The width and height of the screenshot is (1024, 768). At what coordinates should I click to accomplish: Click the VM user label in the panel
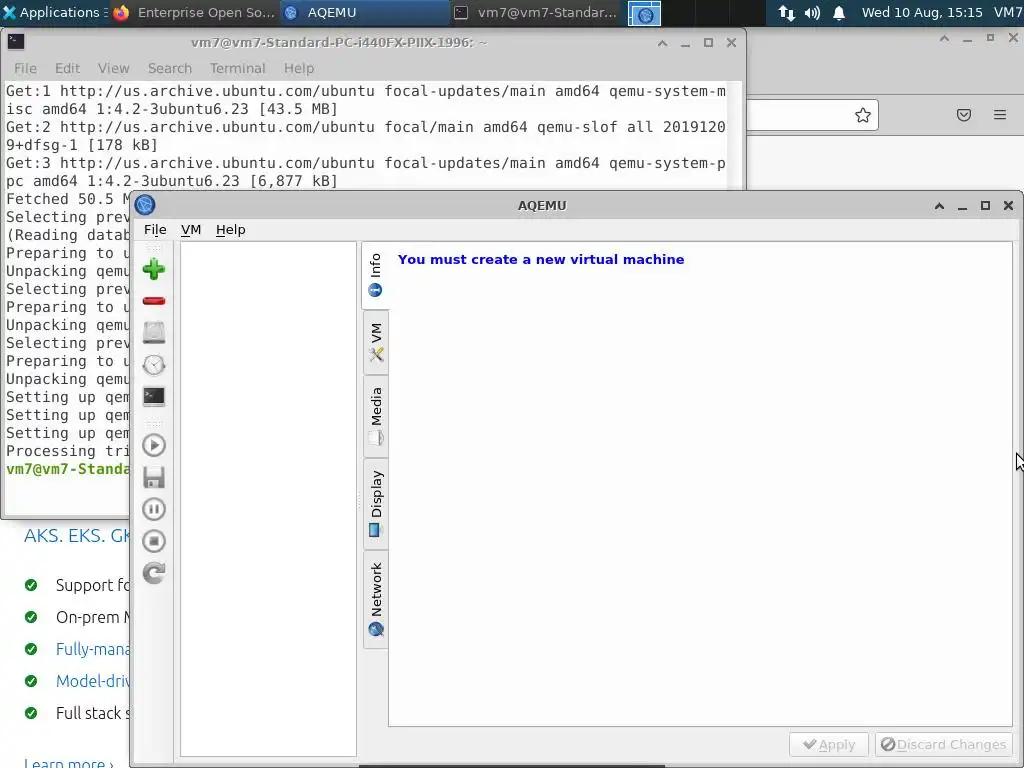[x=1008, y=12]
